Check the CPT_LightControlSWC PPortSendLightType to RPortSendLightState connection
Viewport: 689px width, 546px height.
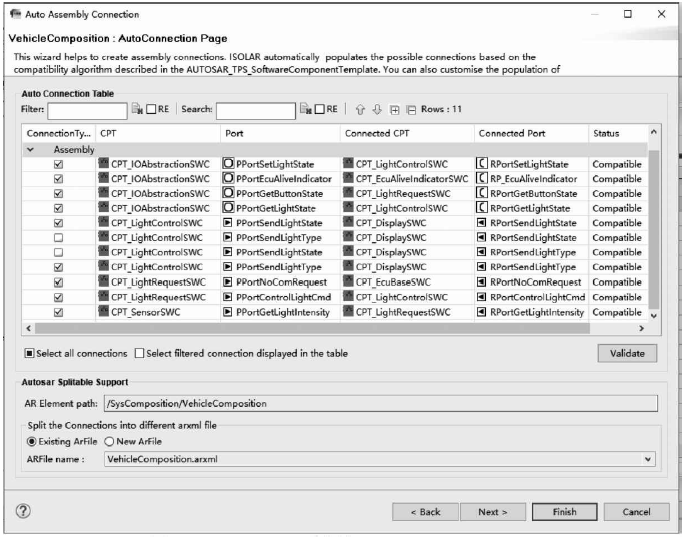click(x=57, y=238)
